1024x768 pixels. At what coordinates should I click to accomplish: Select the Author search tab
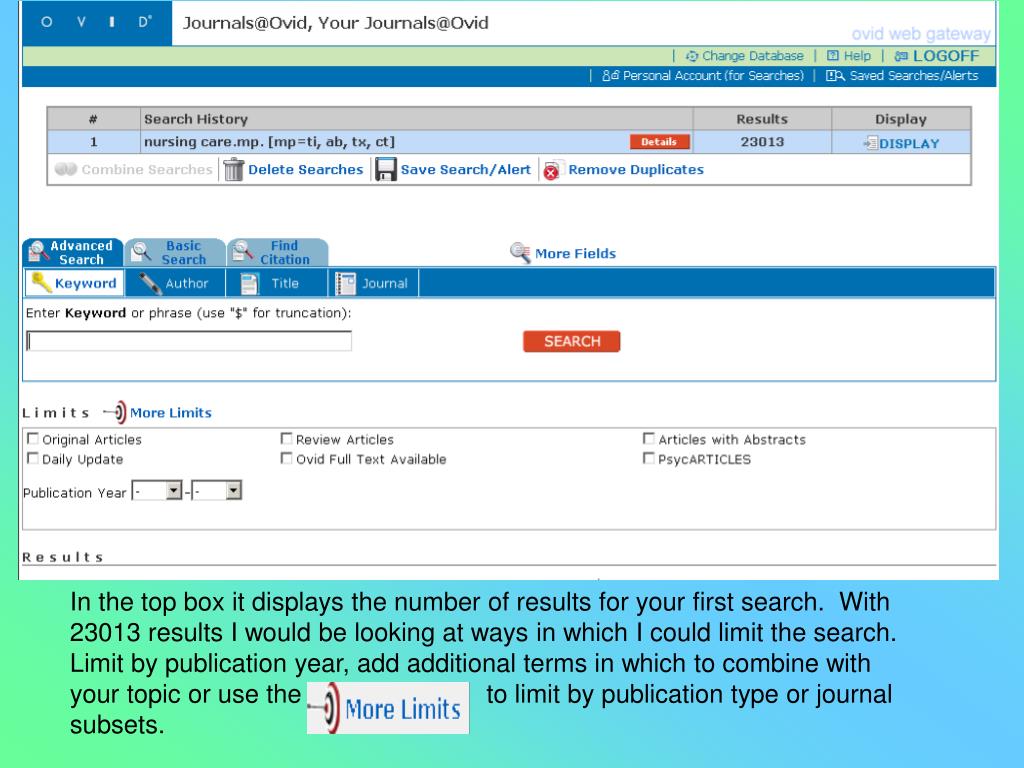pyautogui.click(x=175, y=283)
